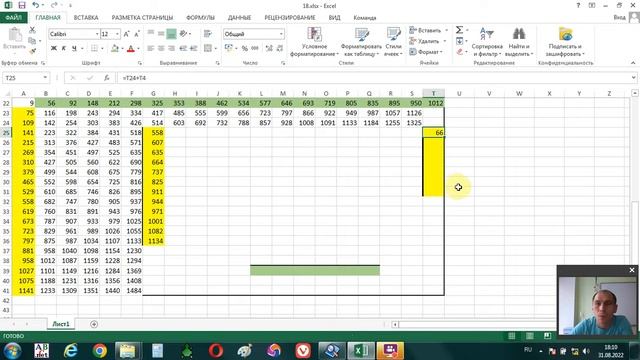The image size is (640, 360).
Task: Expand the formula bar chevron
Action: pos(633,78)
